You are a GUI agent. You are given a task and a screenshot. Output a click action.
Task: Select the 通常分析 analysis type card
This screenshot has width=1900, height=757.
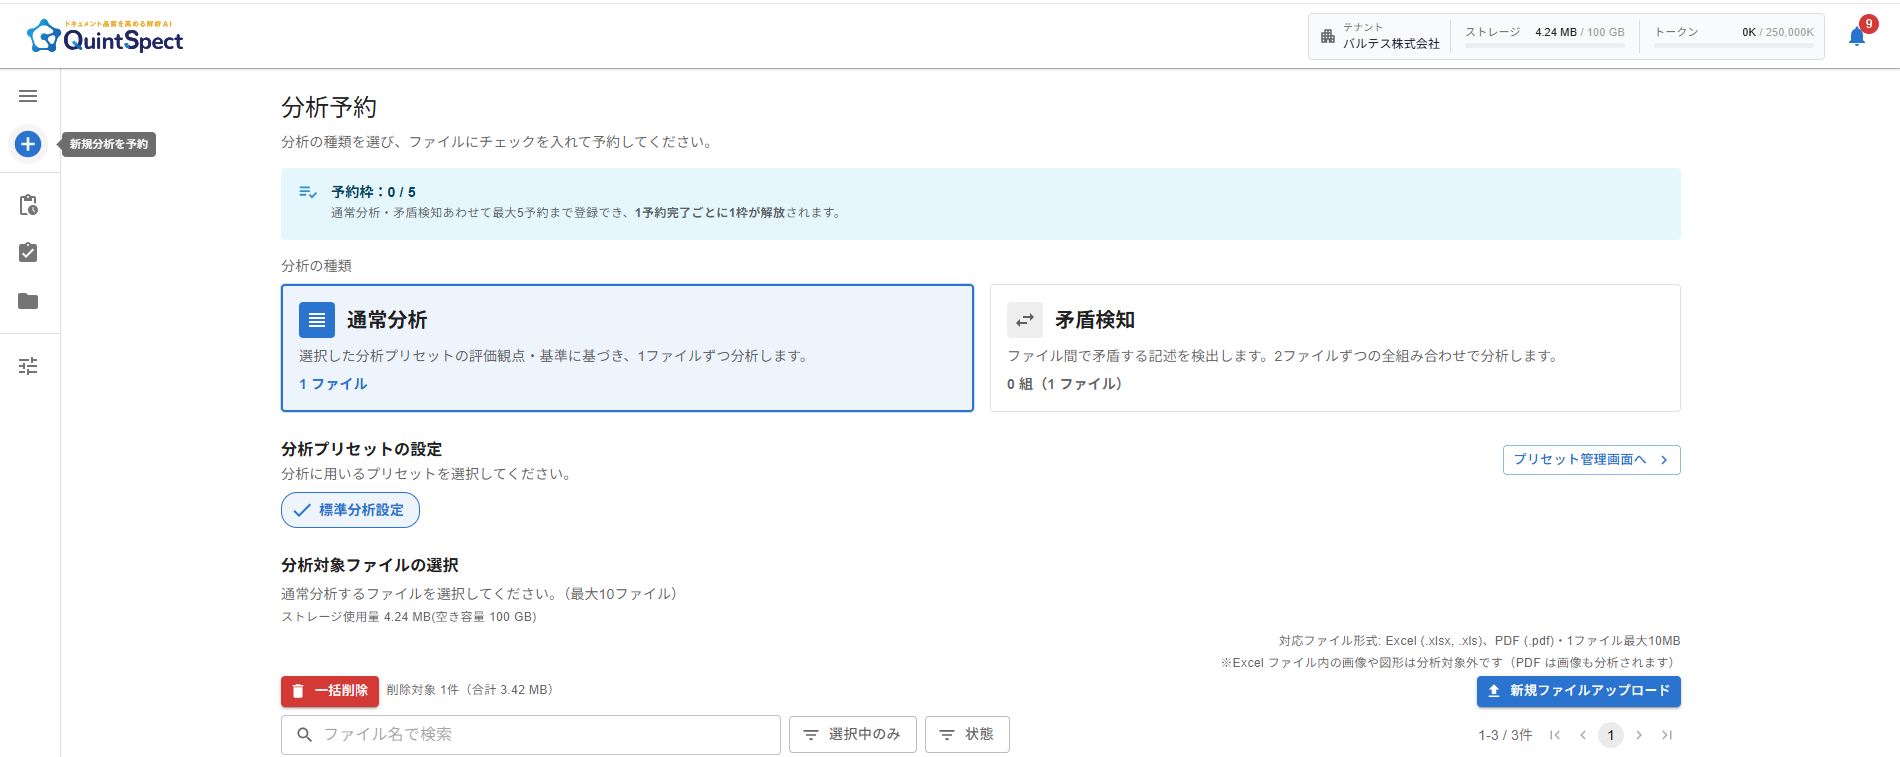pyautogui.click(x=627, y=348)
